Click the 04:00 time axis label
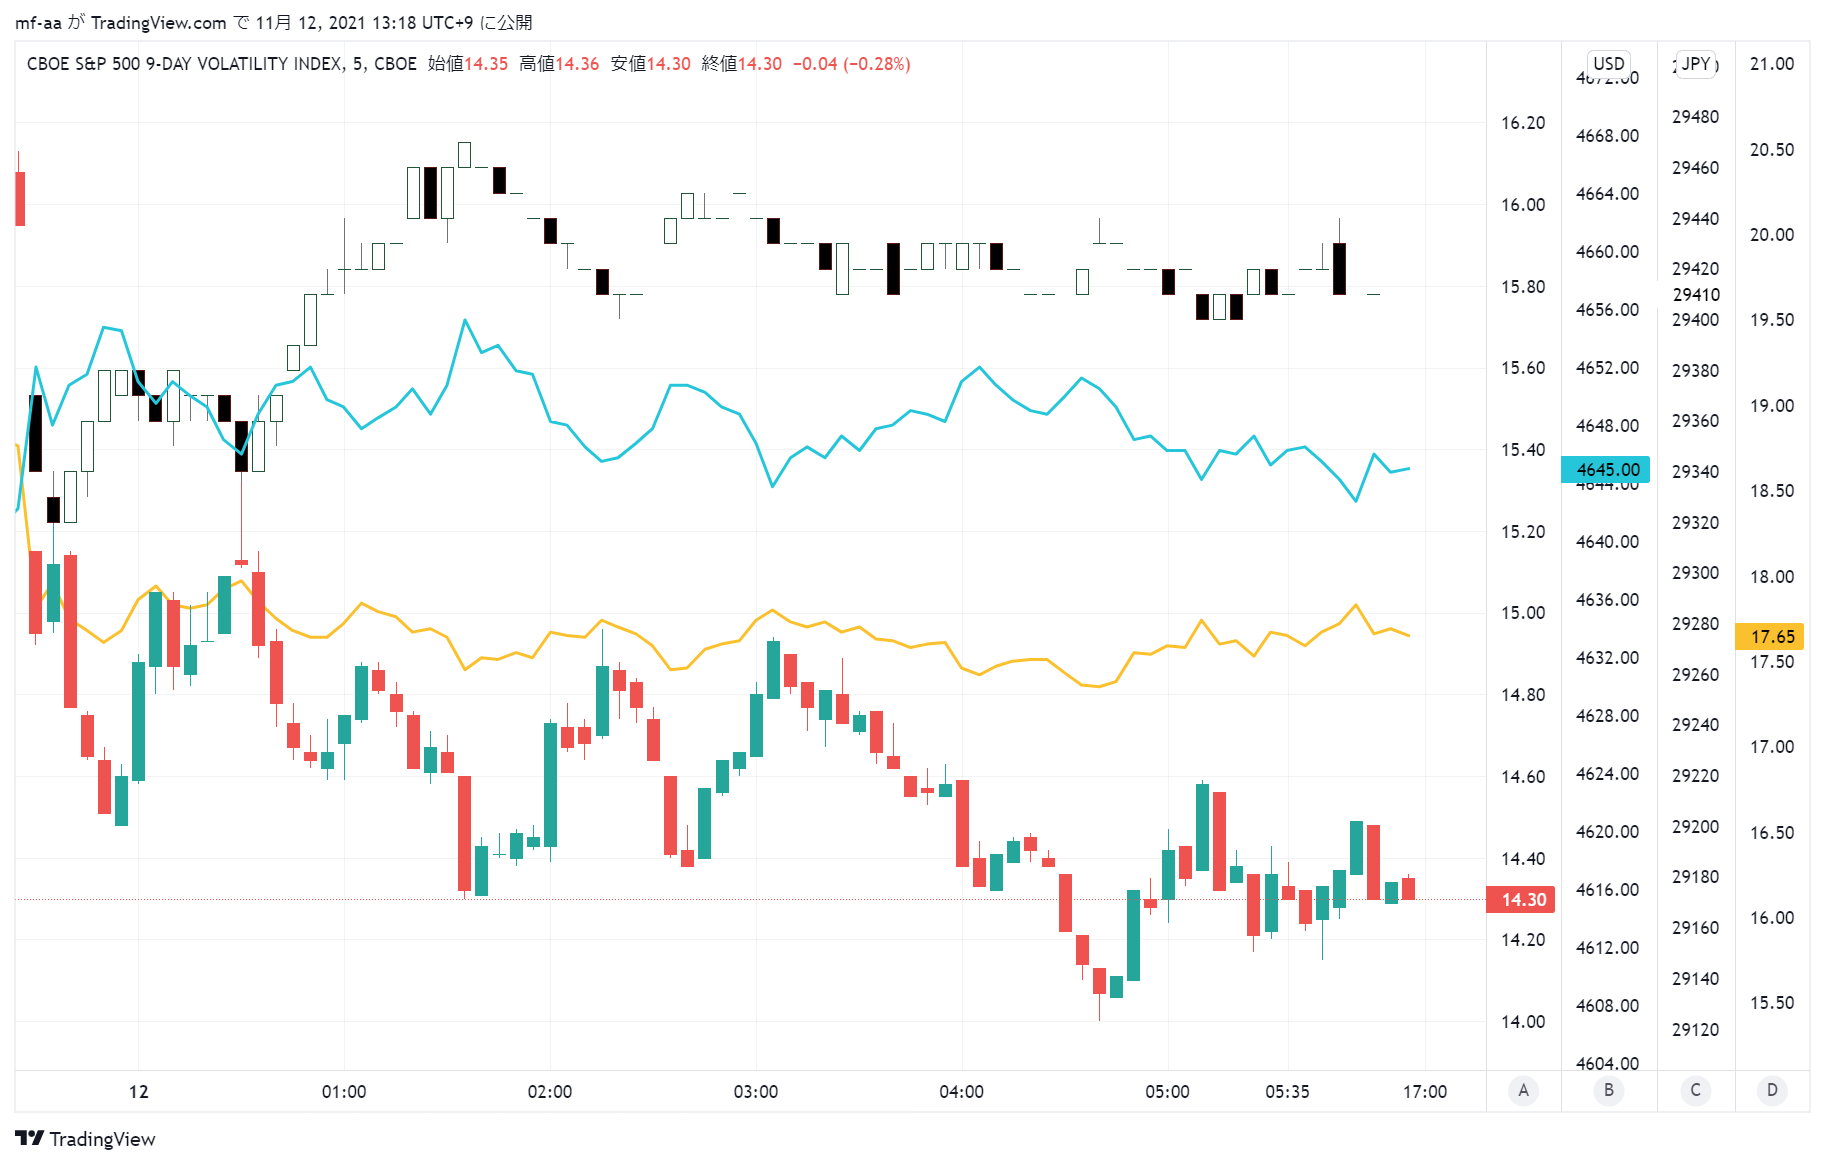This screenshot has height=1165, width=1825. (962, 1091)
